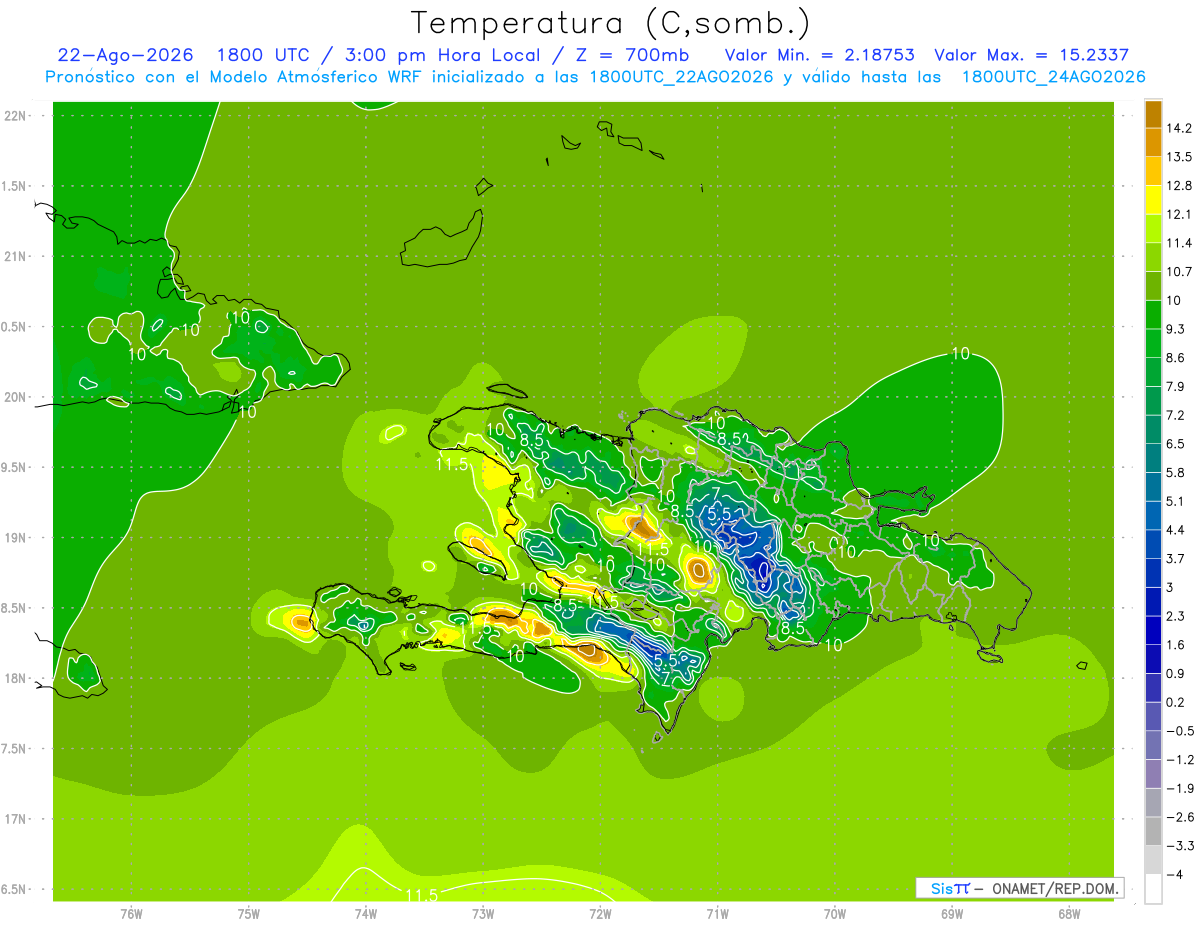
Task: Click the title "Temperatura (C,somb.)"
Action: point(610,22)
